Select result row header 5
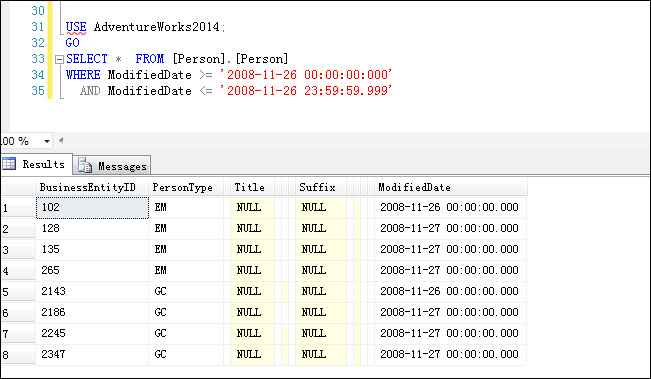The image size is (651, 379). (x=18, y=292)
